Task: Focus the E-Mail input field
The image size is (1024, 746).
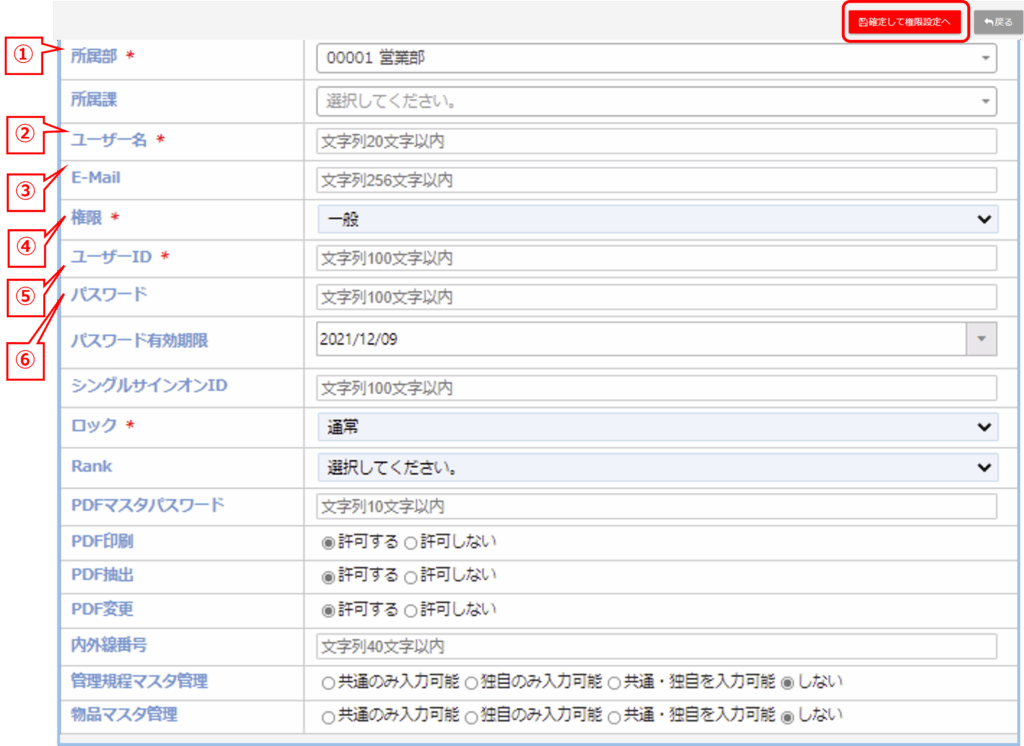Action: [656, 180]
